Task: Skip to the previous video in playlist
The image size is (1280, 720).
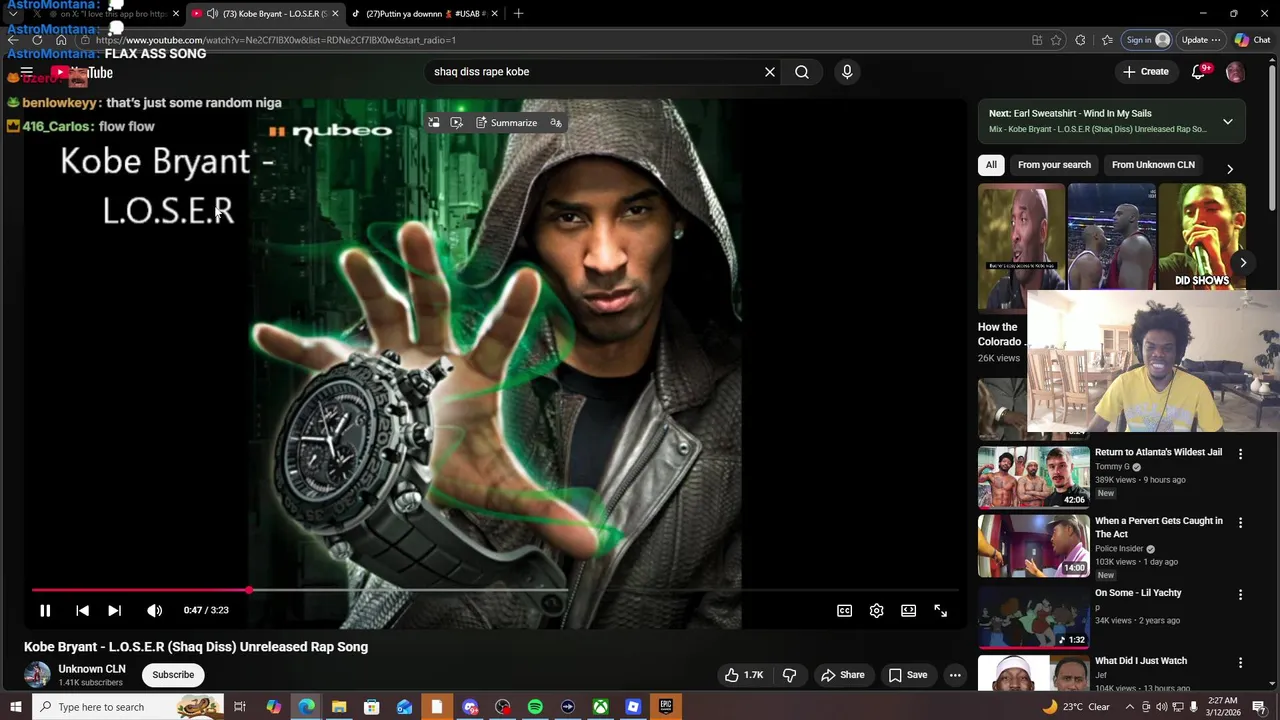Action: [82, 610]
